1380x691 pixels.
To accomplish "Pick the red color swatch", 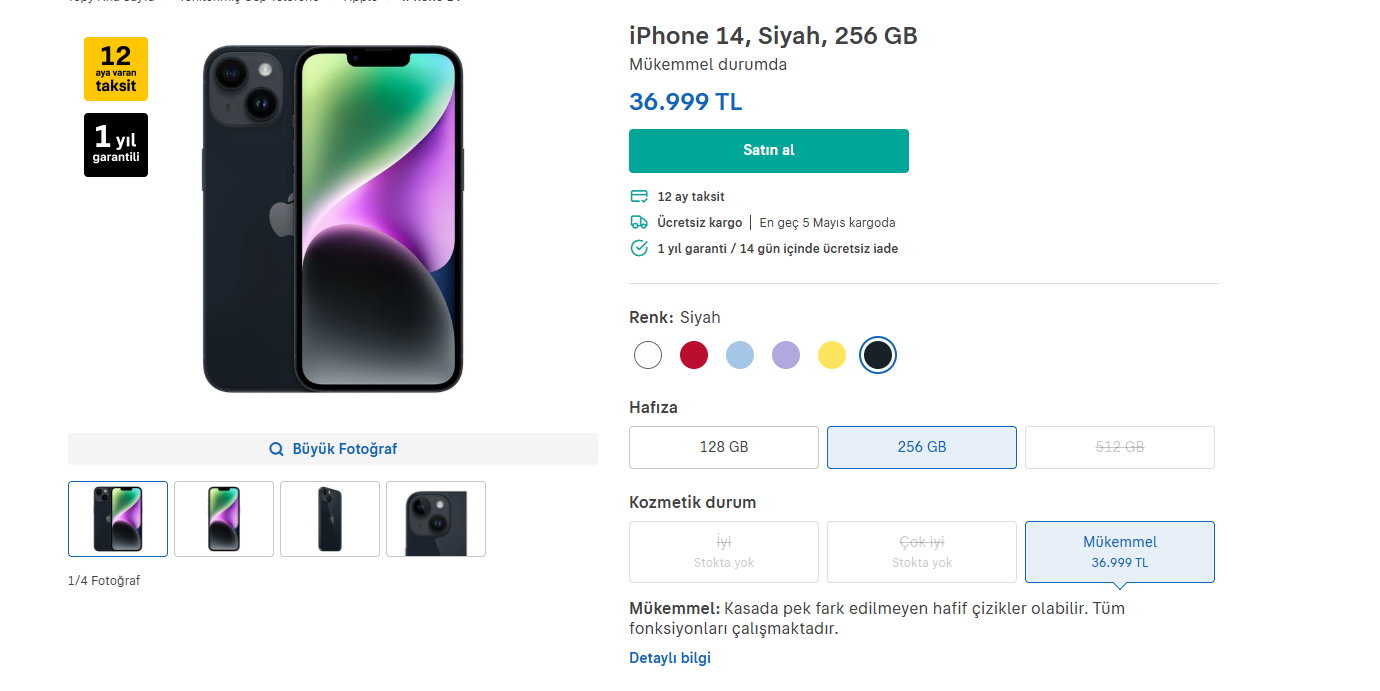I will click(694, 355).
